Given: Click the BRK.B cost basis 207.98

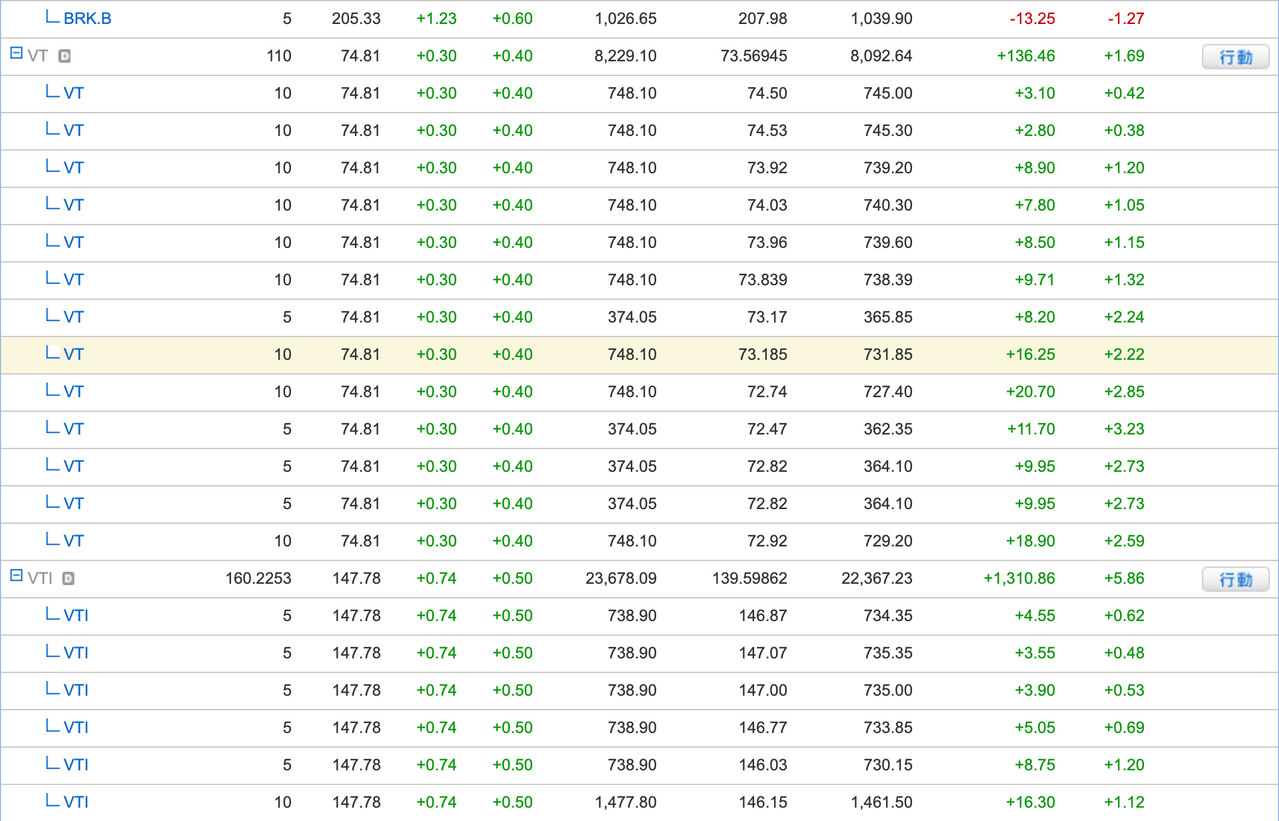Looking at the screenshot, I should coord(763,19).
